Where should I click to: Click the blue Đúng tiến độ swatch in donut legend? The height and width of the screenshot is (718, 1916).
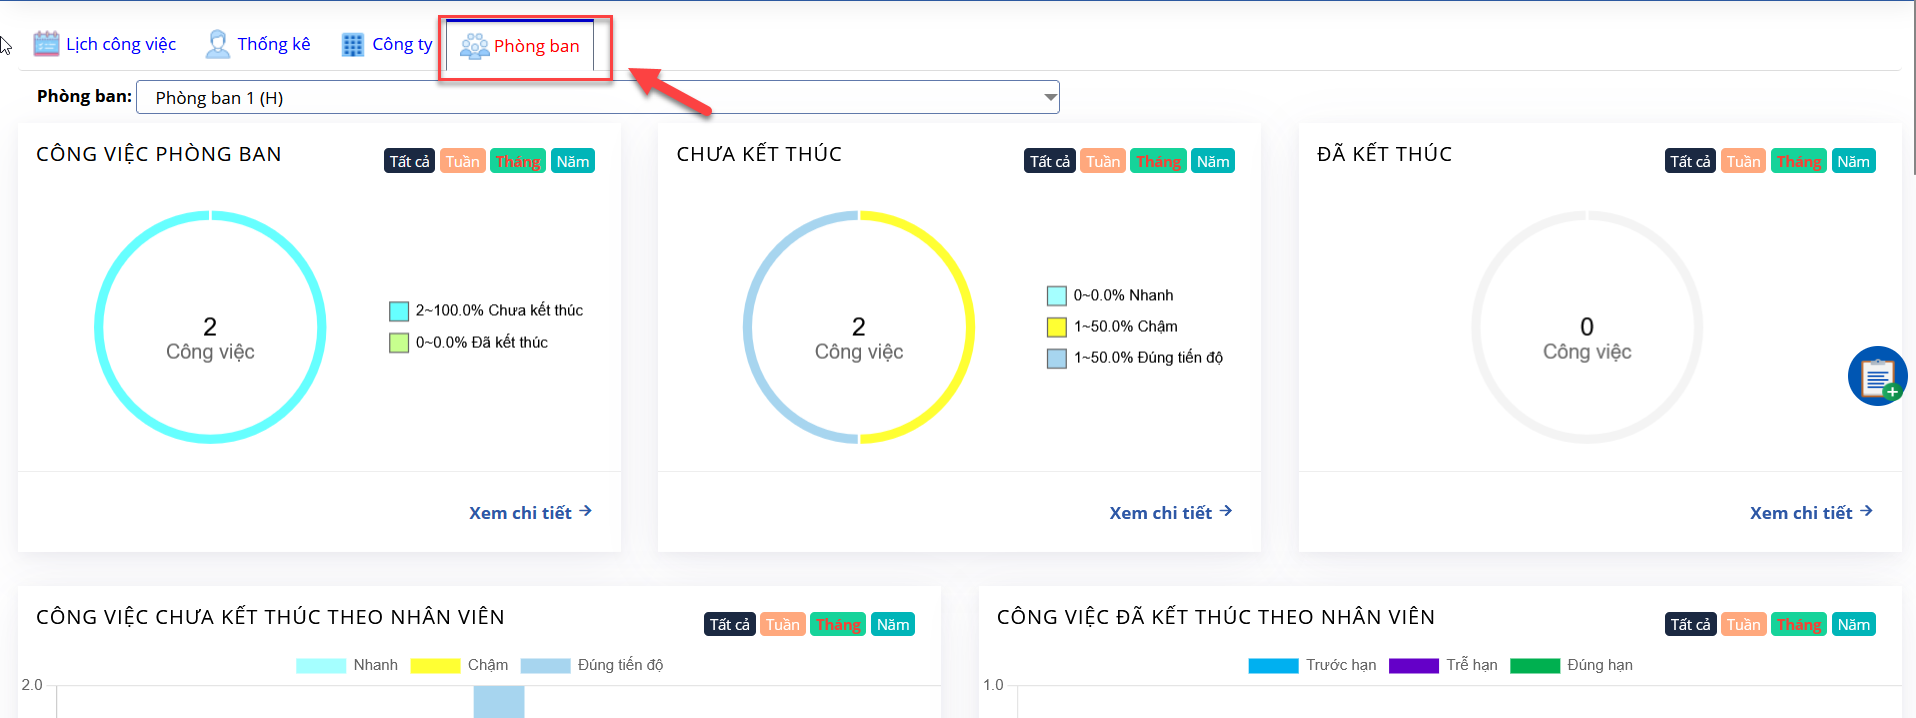click(1057, 358)
